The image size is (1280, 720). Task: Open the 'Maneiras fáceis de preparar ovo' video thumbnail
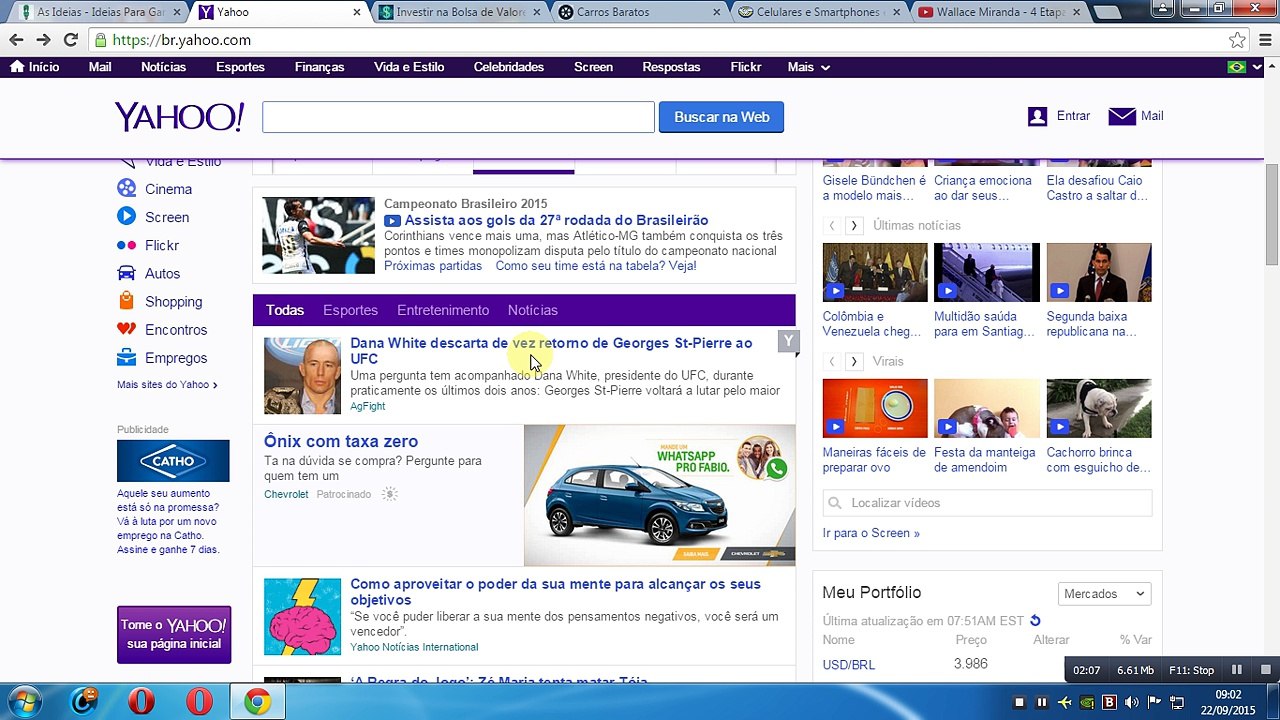pyautogui.click(x=875, y=408)
